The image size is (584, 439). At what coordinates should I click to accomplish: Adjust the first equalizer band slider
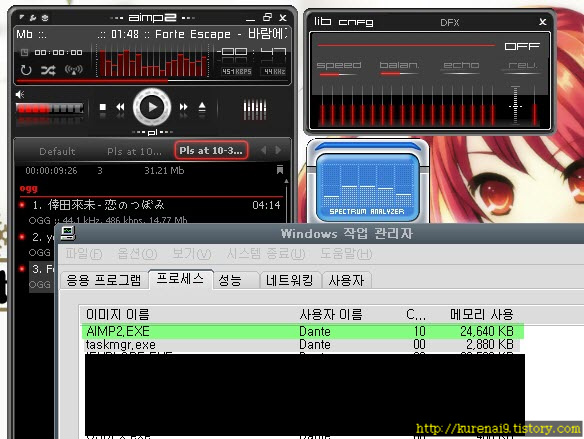click(322, 105)
